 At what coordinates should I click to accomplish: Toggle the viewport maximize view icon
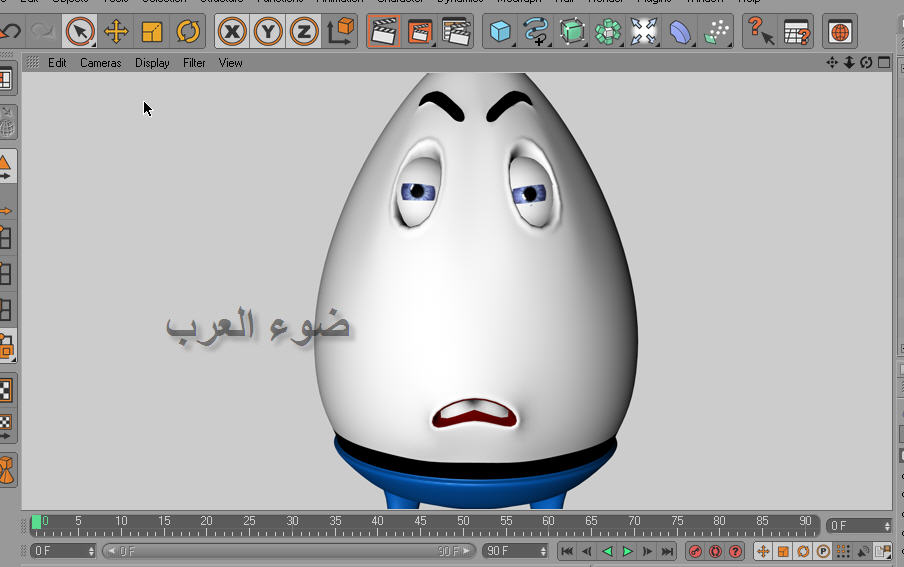pyautogui.click(x=884, y=62)
